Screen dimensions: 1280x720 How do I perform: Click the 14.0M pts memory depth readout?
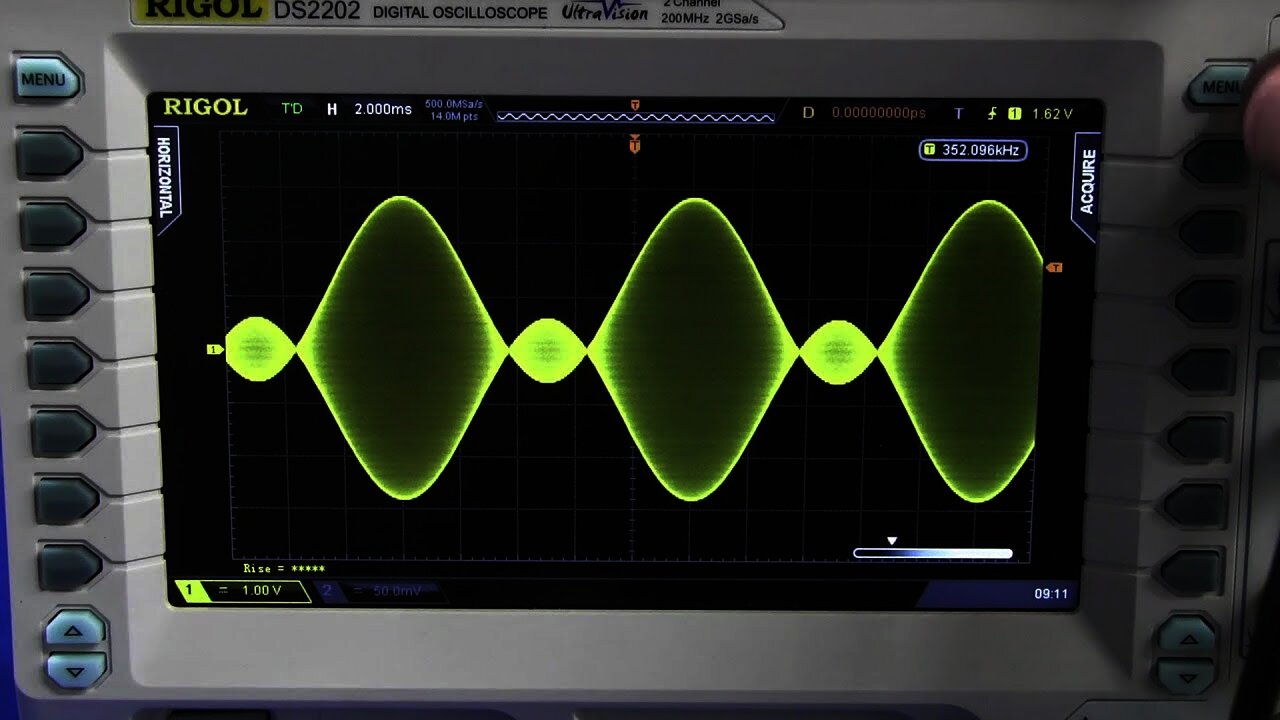pyautogui.click(x=453, y=117)
